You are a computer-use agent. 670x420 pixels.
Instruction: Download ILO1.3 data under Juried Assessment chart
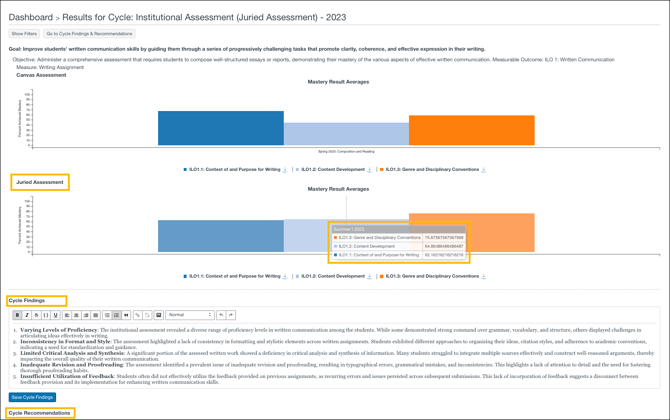[484, 276]
